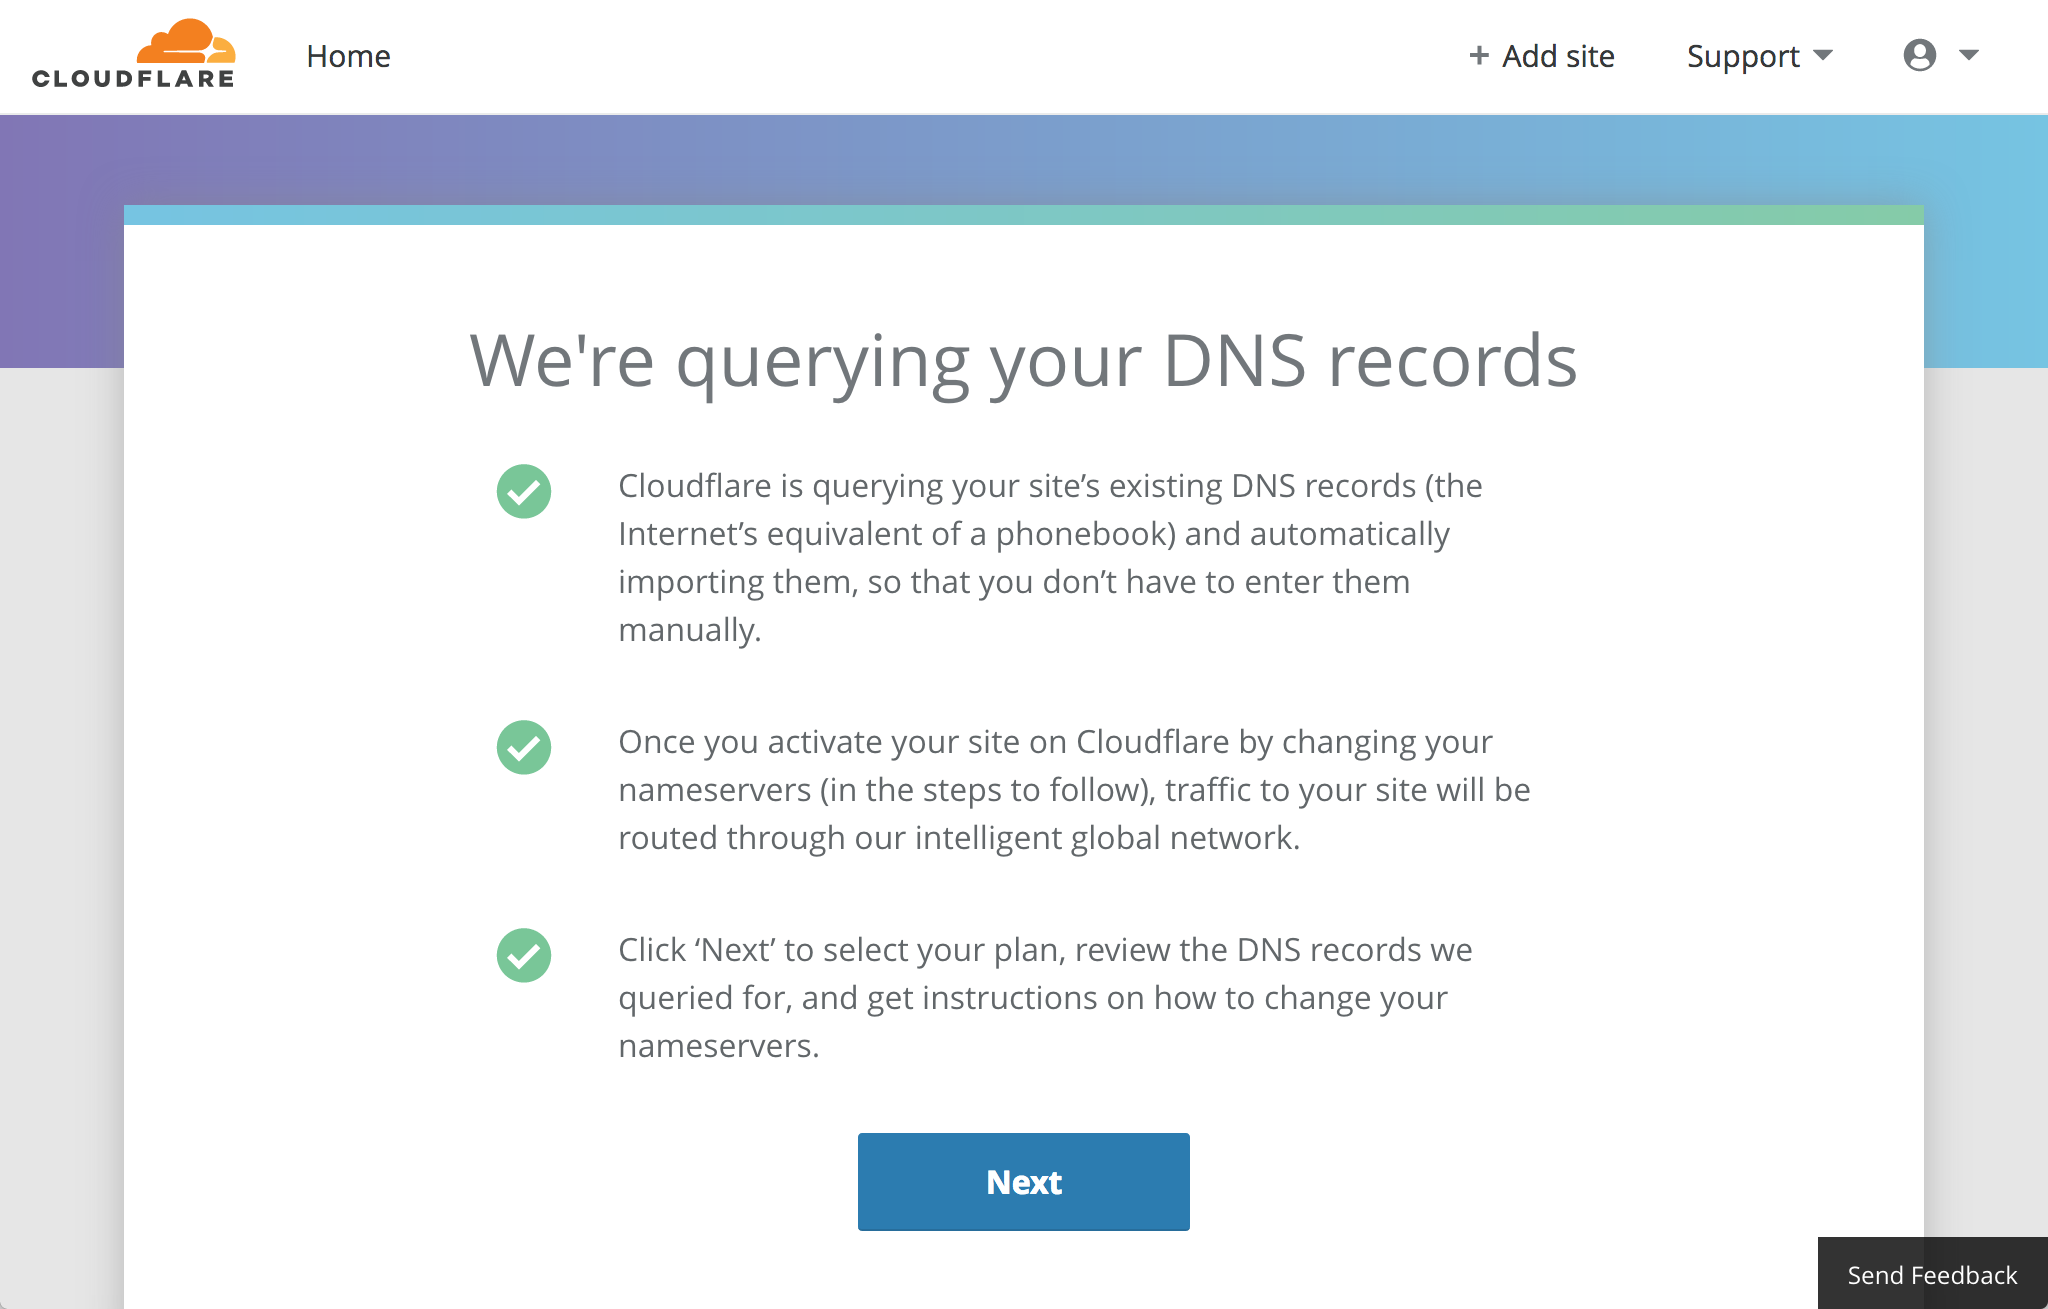
Task: Click the Next button to proceed
Action: tap(1024, 1181)
